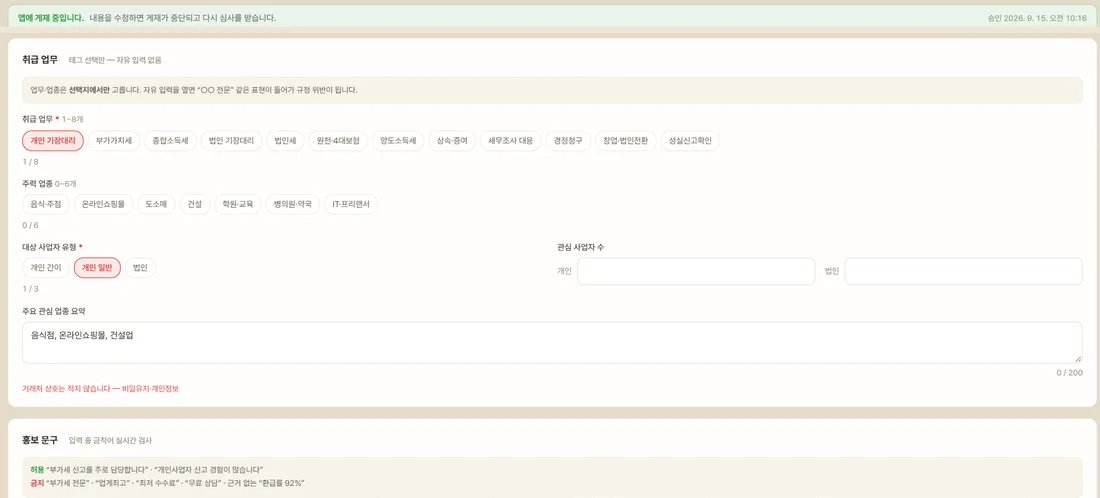Toggle the 온라인쇼핑몰 industry tag
The width and height of the screenshot is (1100, 498).
click(103, 205)
